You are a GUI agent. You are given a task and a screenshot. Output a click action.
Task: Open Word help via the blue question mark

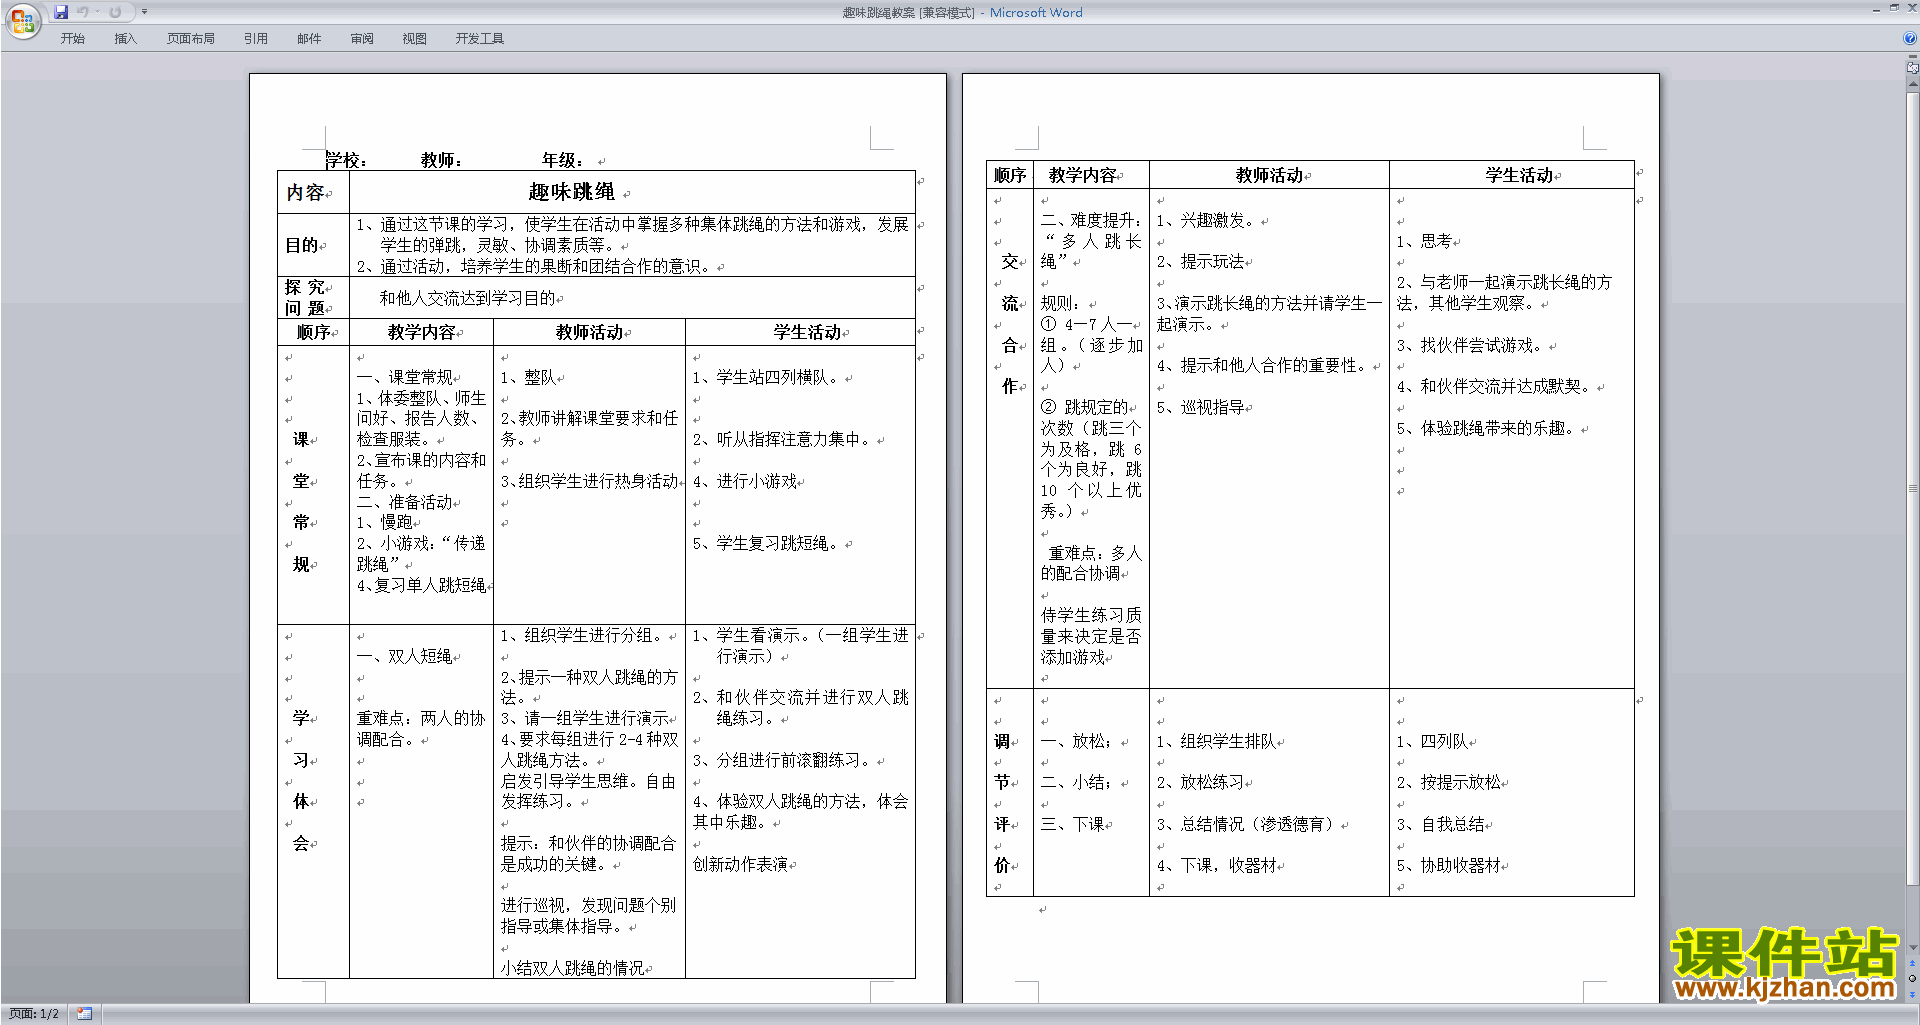[1910, 38]
